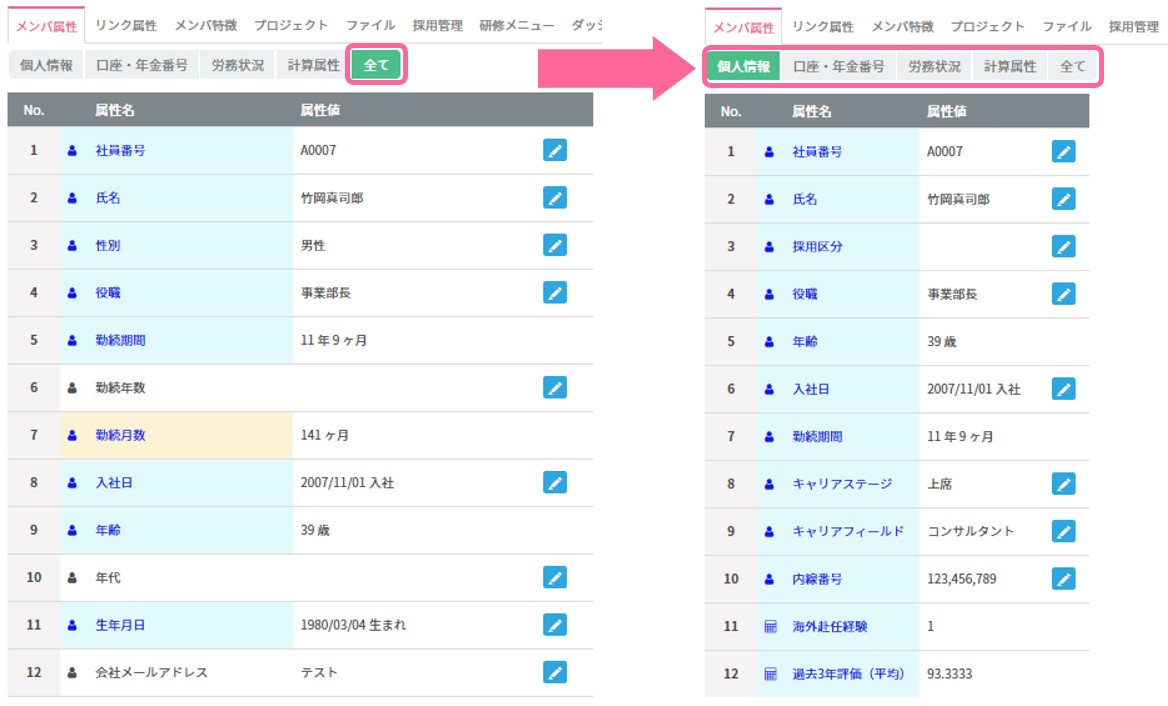Click edit pencil for 採用区分 row

tap(1064, 246)
